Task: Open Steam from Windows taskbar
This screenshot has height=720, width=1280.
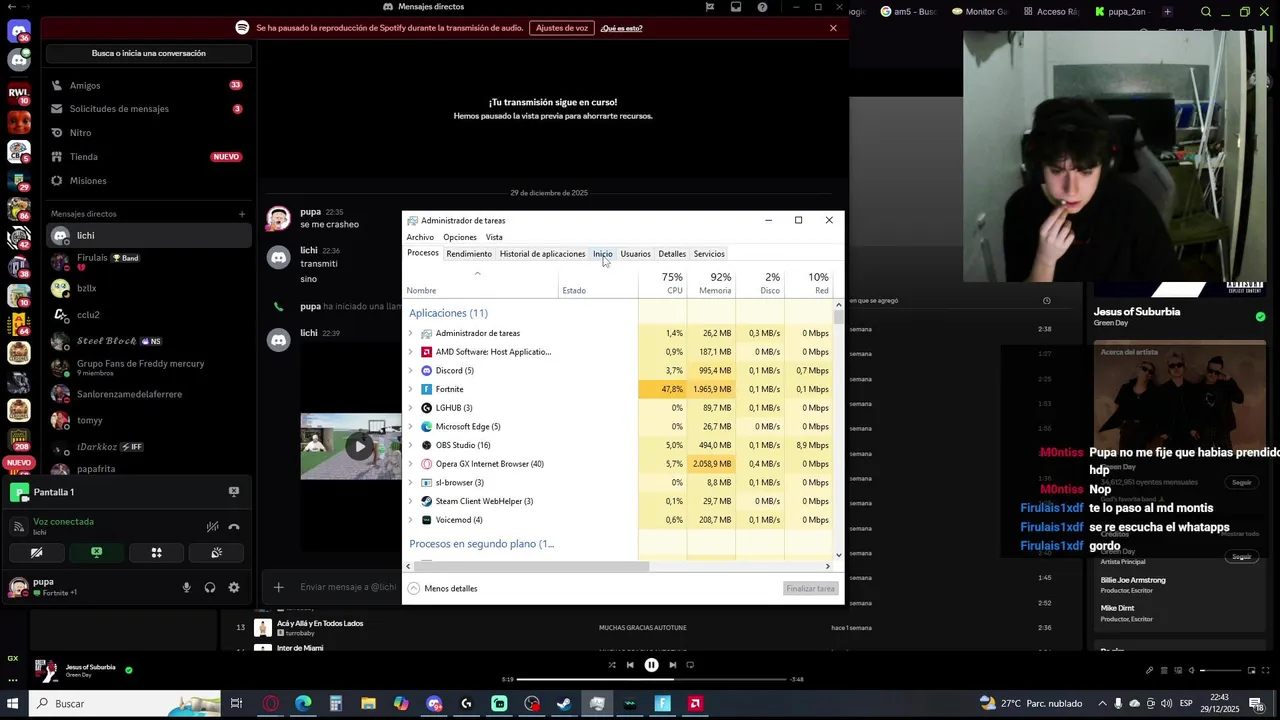Action: point(564,704)
